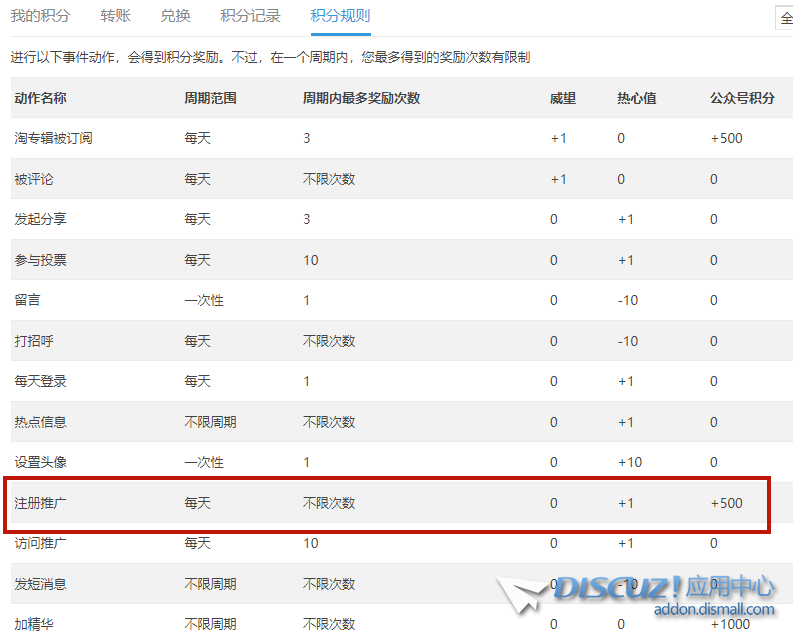Click the 公众号积分 column header
793x635 pixels.
742,98
